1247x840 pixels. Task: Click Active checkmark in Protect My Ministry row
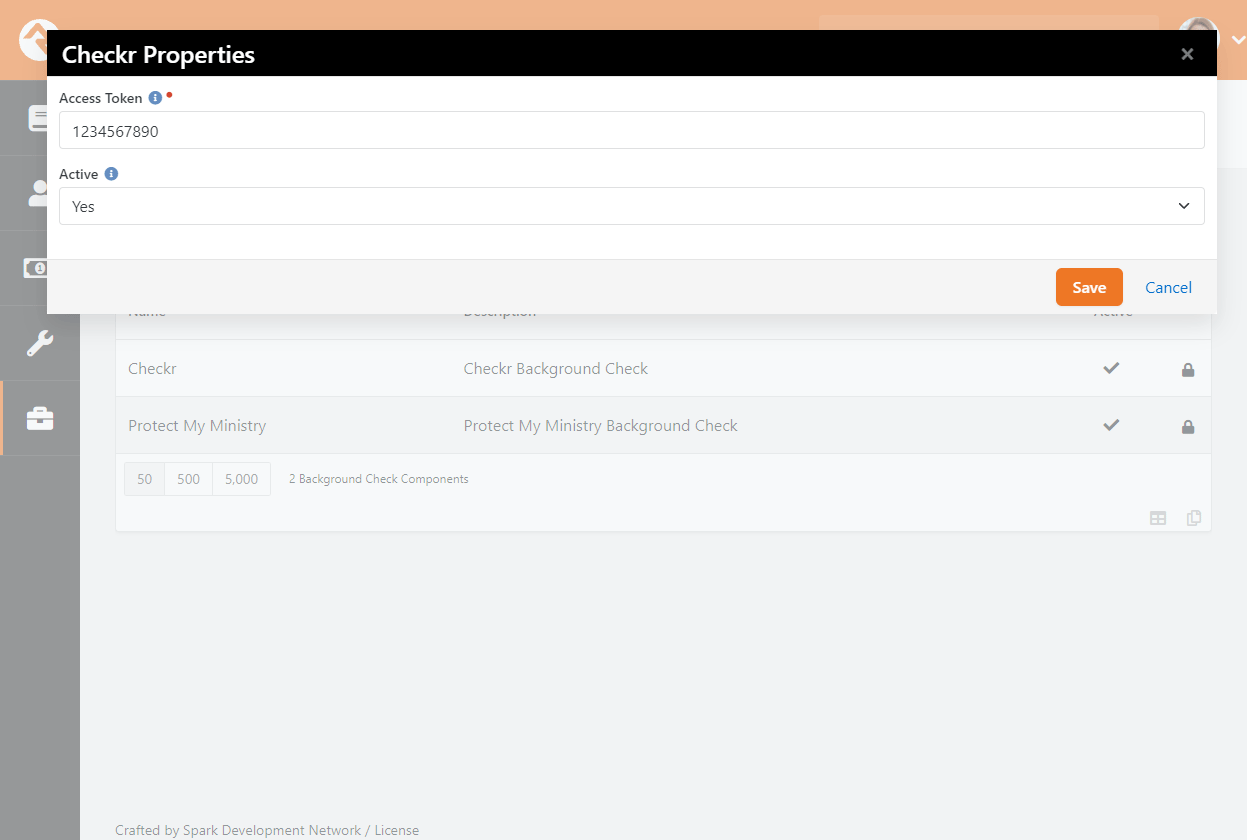1111,425
